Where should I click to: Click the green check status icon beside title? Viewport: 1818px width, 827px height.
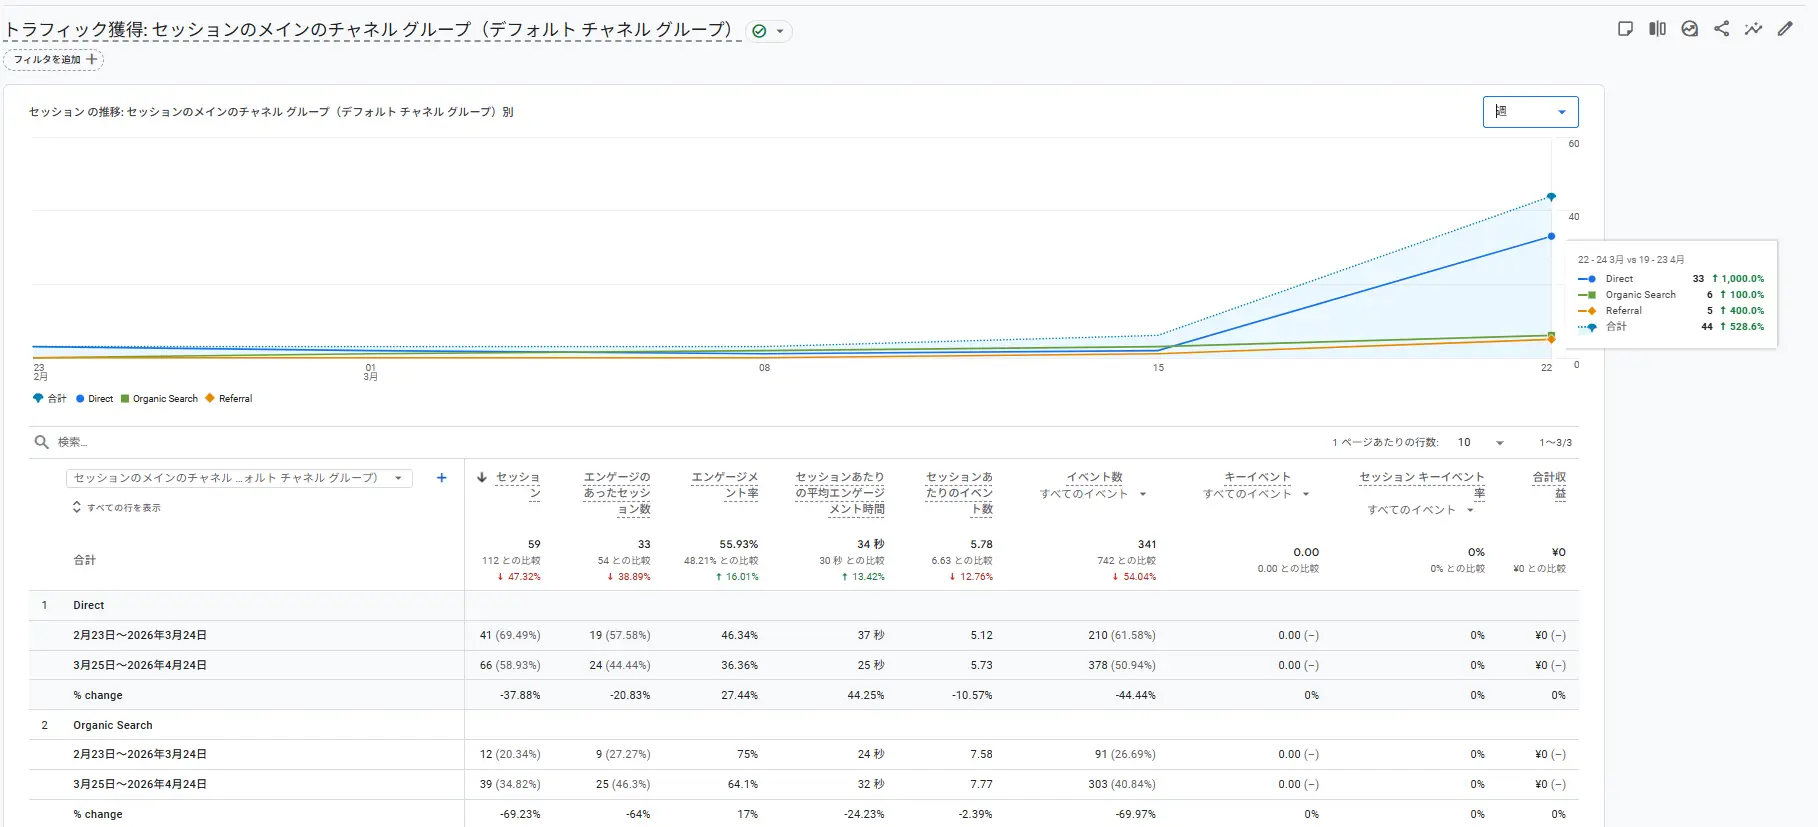tap(759, 31)
